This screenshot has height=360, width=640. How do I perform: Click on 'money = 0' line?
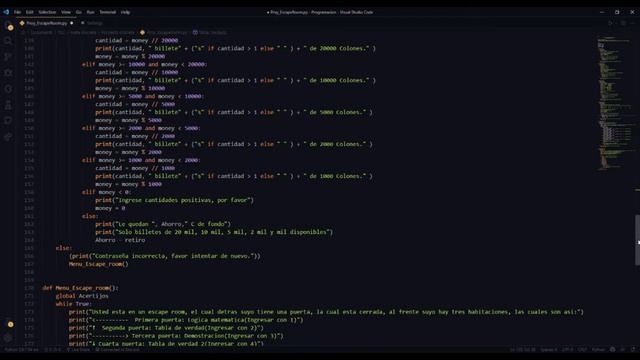pyautogui.click(x=110, y=208)
